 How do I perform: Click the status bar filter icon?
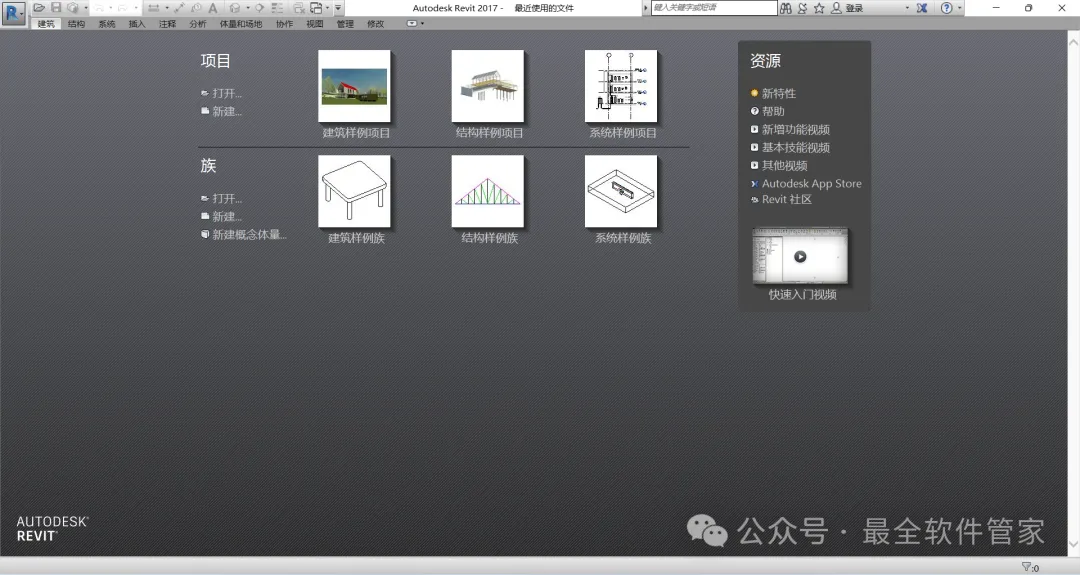1026,567
